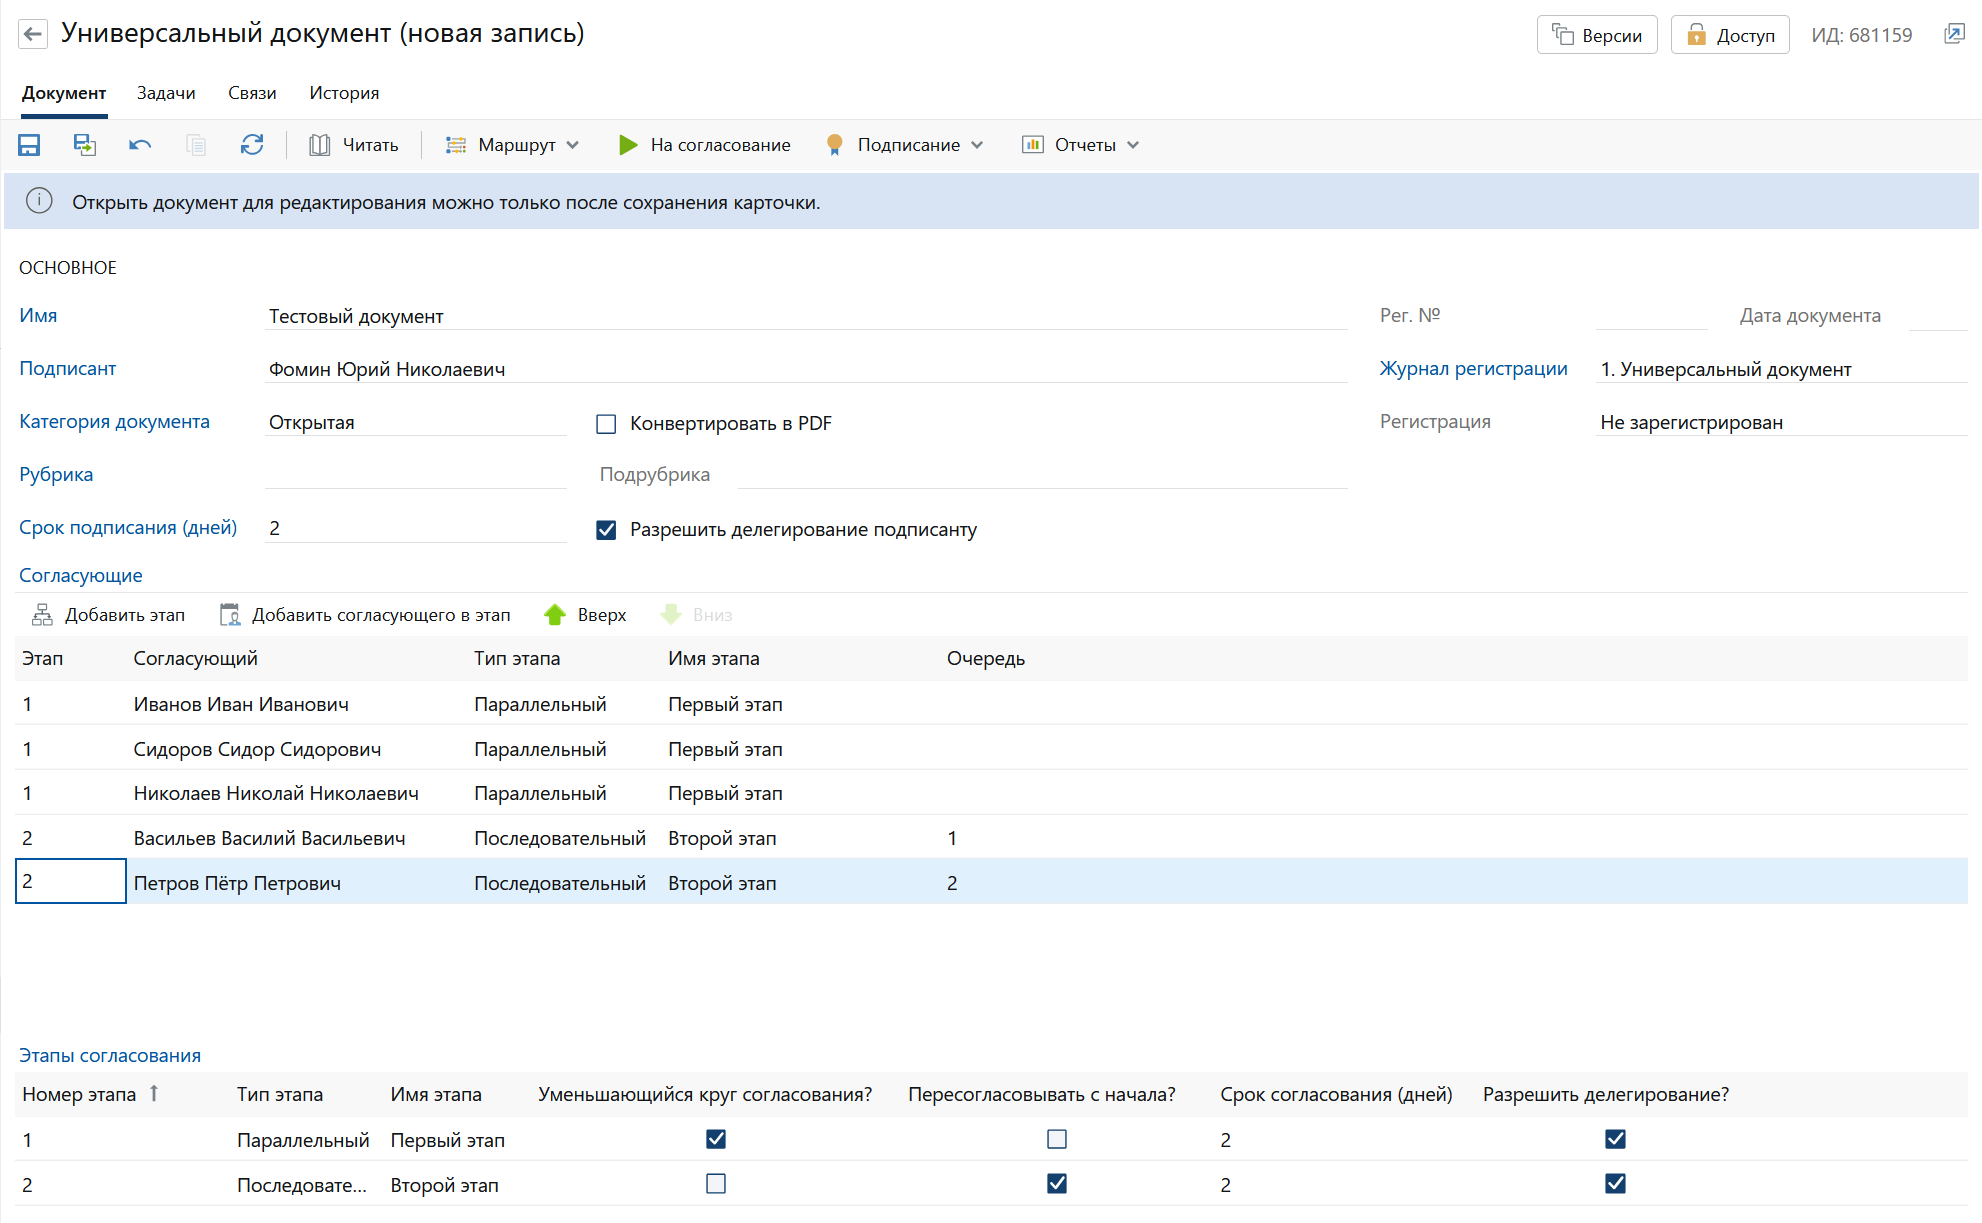Click the undo arrow icon
1982x1223 pixels.
coord(140,145)
